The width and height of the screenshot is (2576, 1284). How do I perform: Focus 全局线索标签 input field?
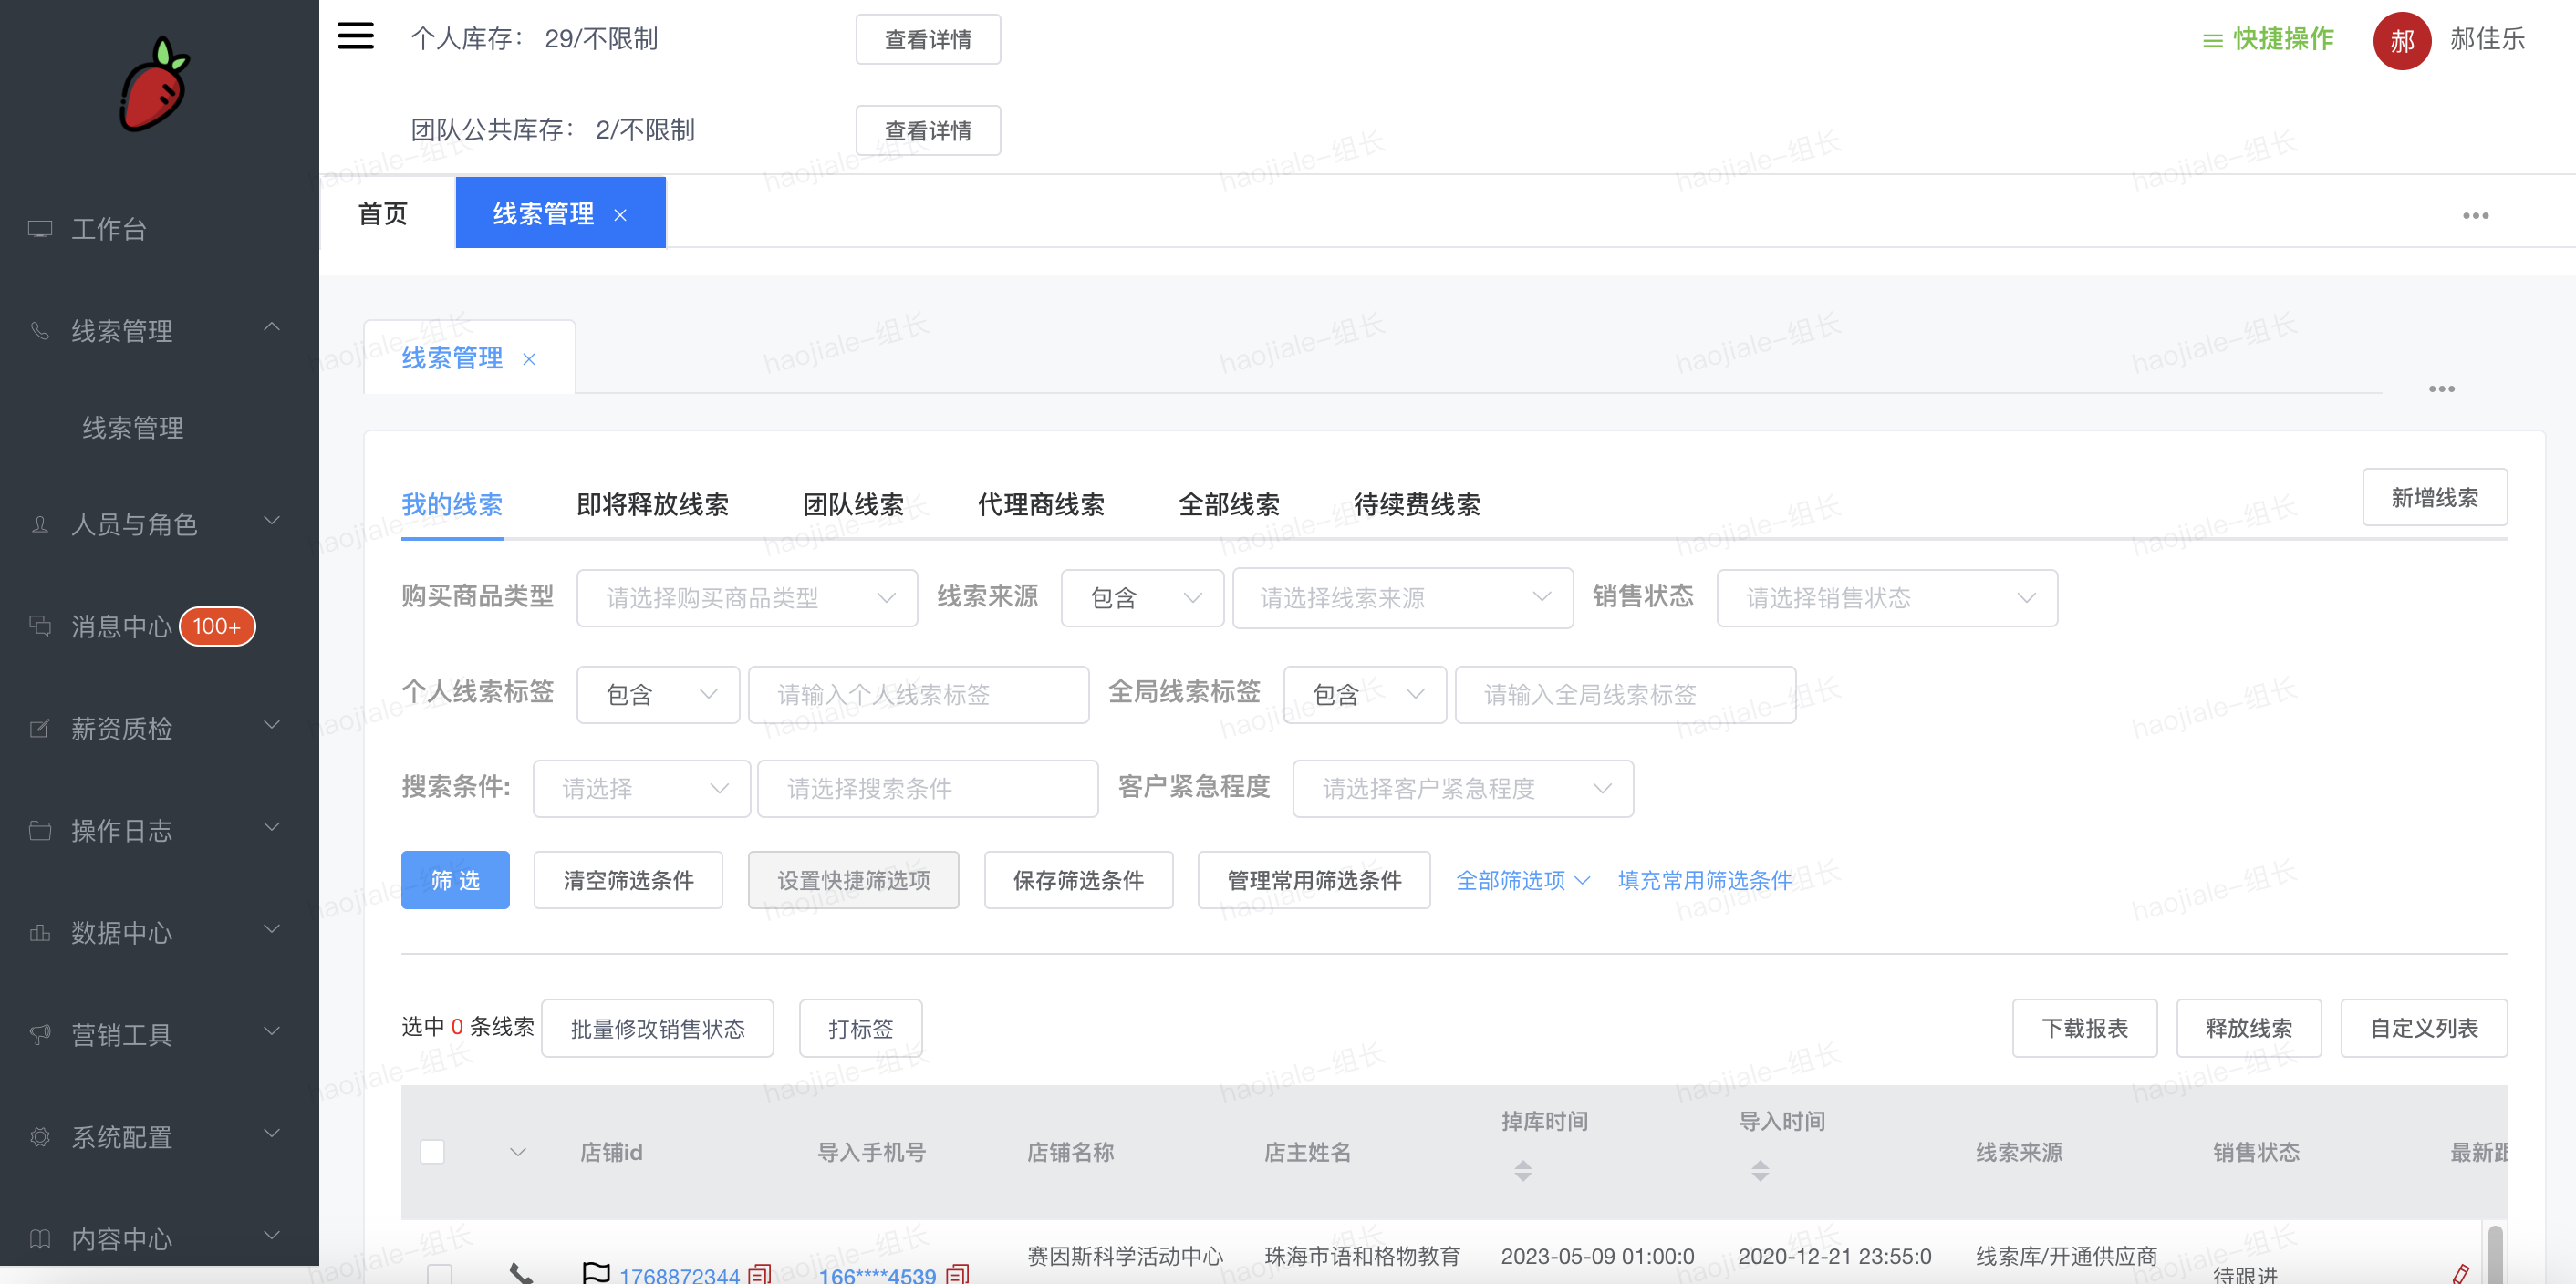(1626, 694)
